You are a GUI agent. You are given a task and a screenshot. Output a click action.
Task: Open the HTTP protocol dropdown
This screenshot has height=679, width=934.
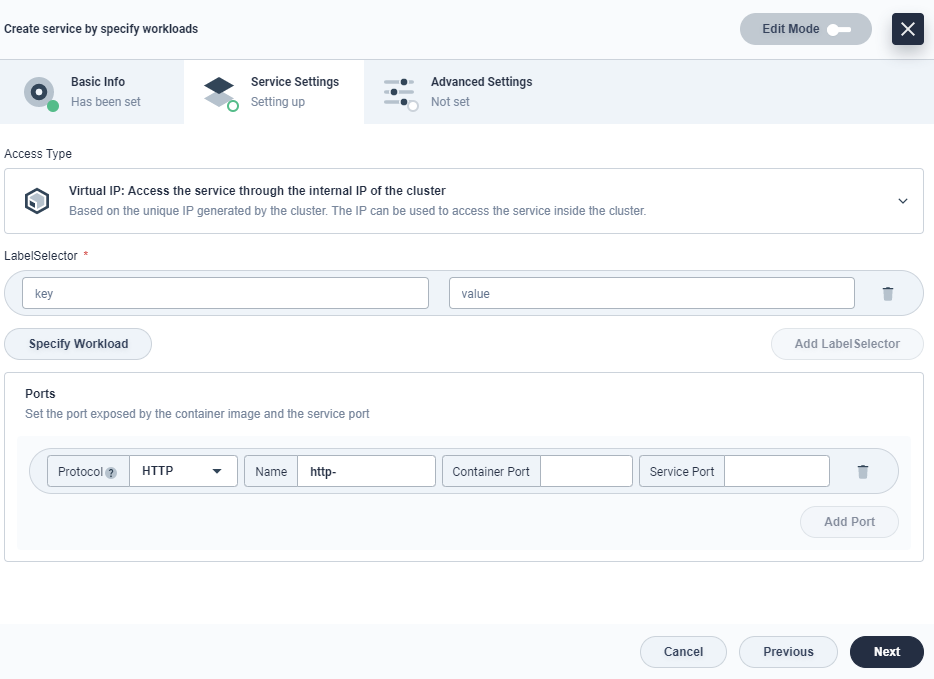point(183,471)
